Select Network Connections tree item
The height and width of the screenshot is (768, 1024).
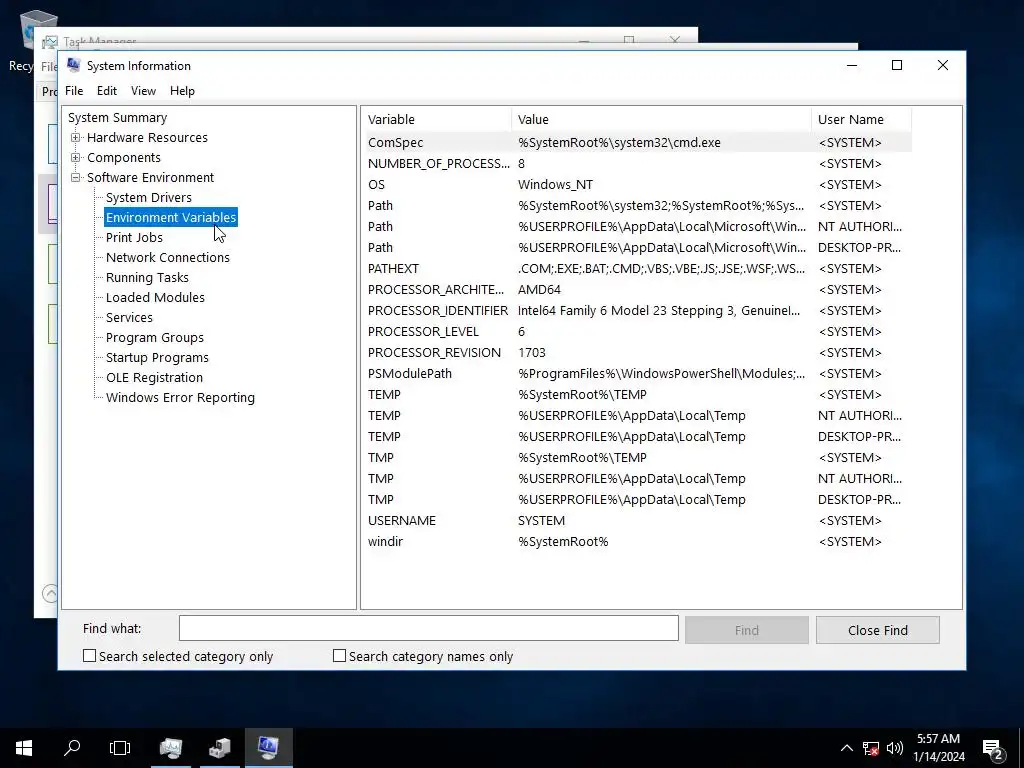168,257
